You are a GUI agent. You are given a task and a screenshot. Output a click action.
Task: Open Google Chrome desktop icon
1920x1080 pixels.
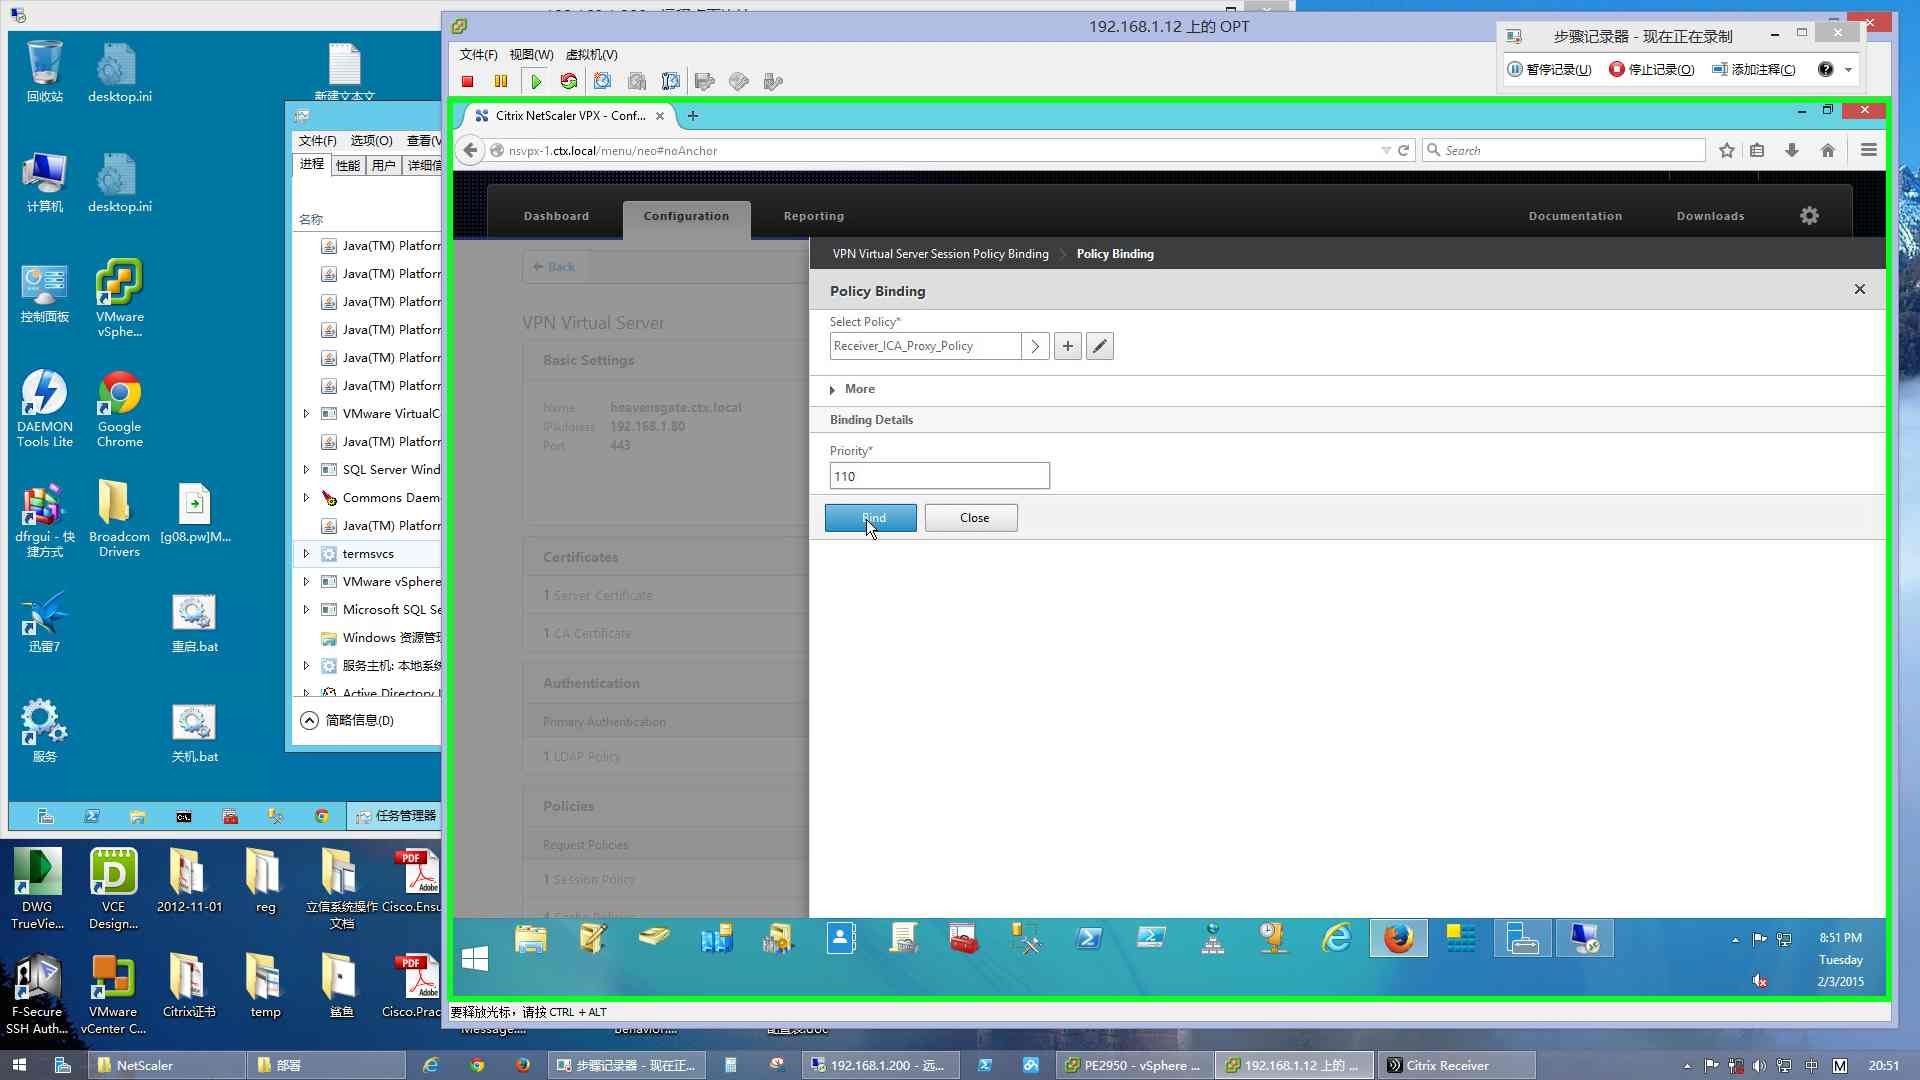[x=119, y=410]
